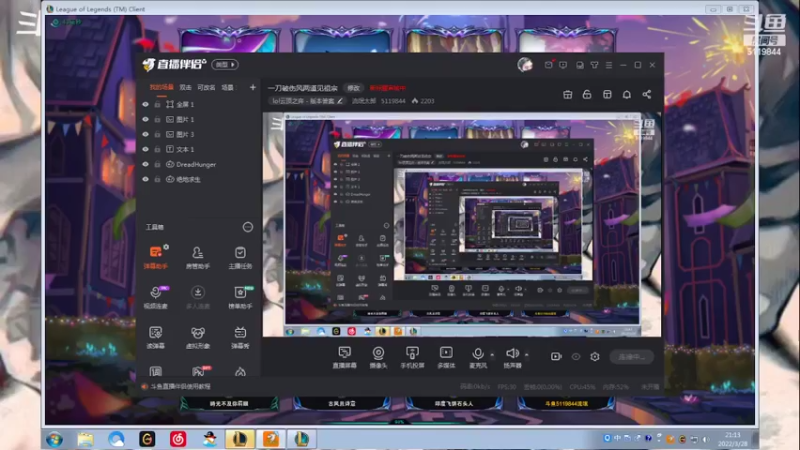This screenshot has width=800, height=450.
Task: Open the PK tool in toolbox
Action: (199, 370)
